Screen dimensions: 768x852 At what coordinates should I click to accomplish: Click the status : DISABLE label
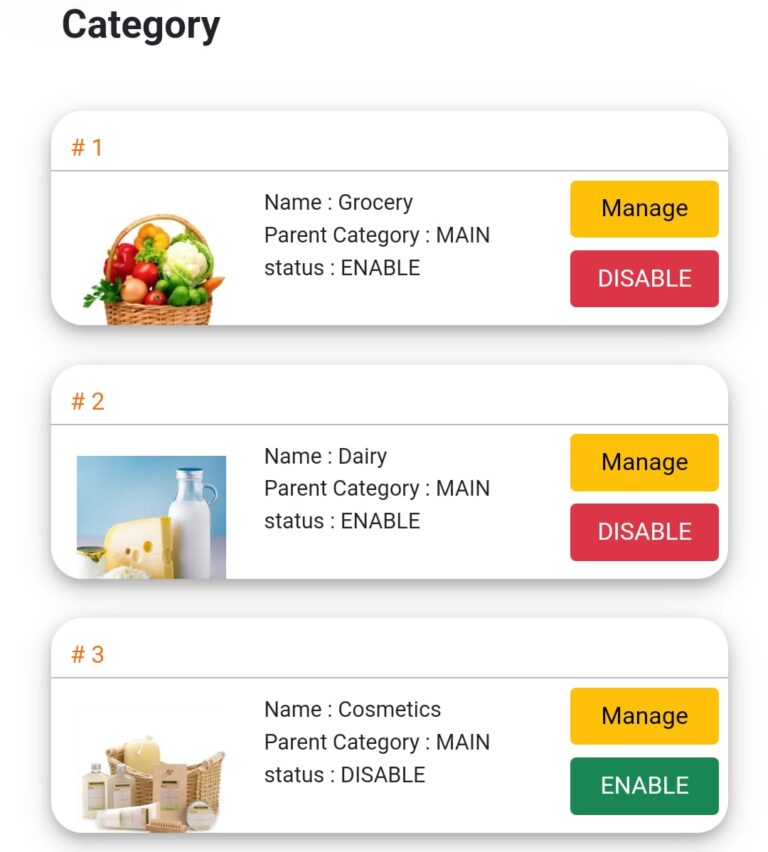[x=345, y=775]
